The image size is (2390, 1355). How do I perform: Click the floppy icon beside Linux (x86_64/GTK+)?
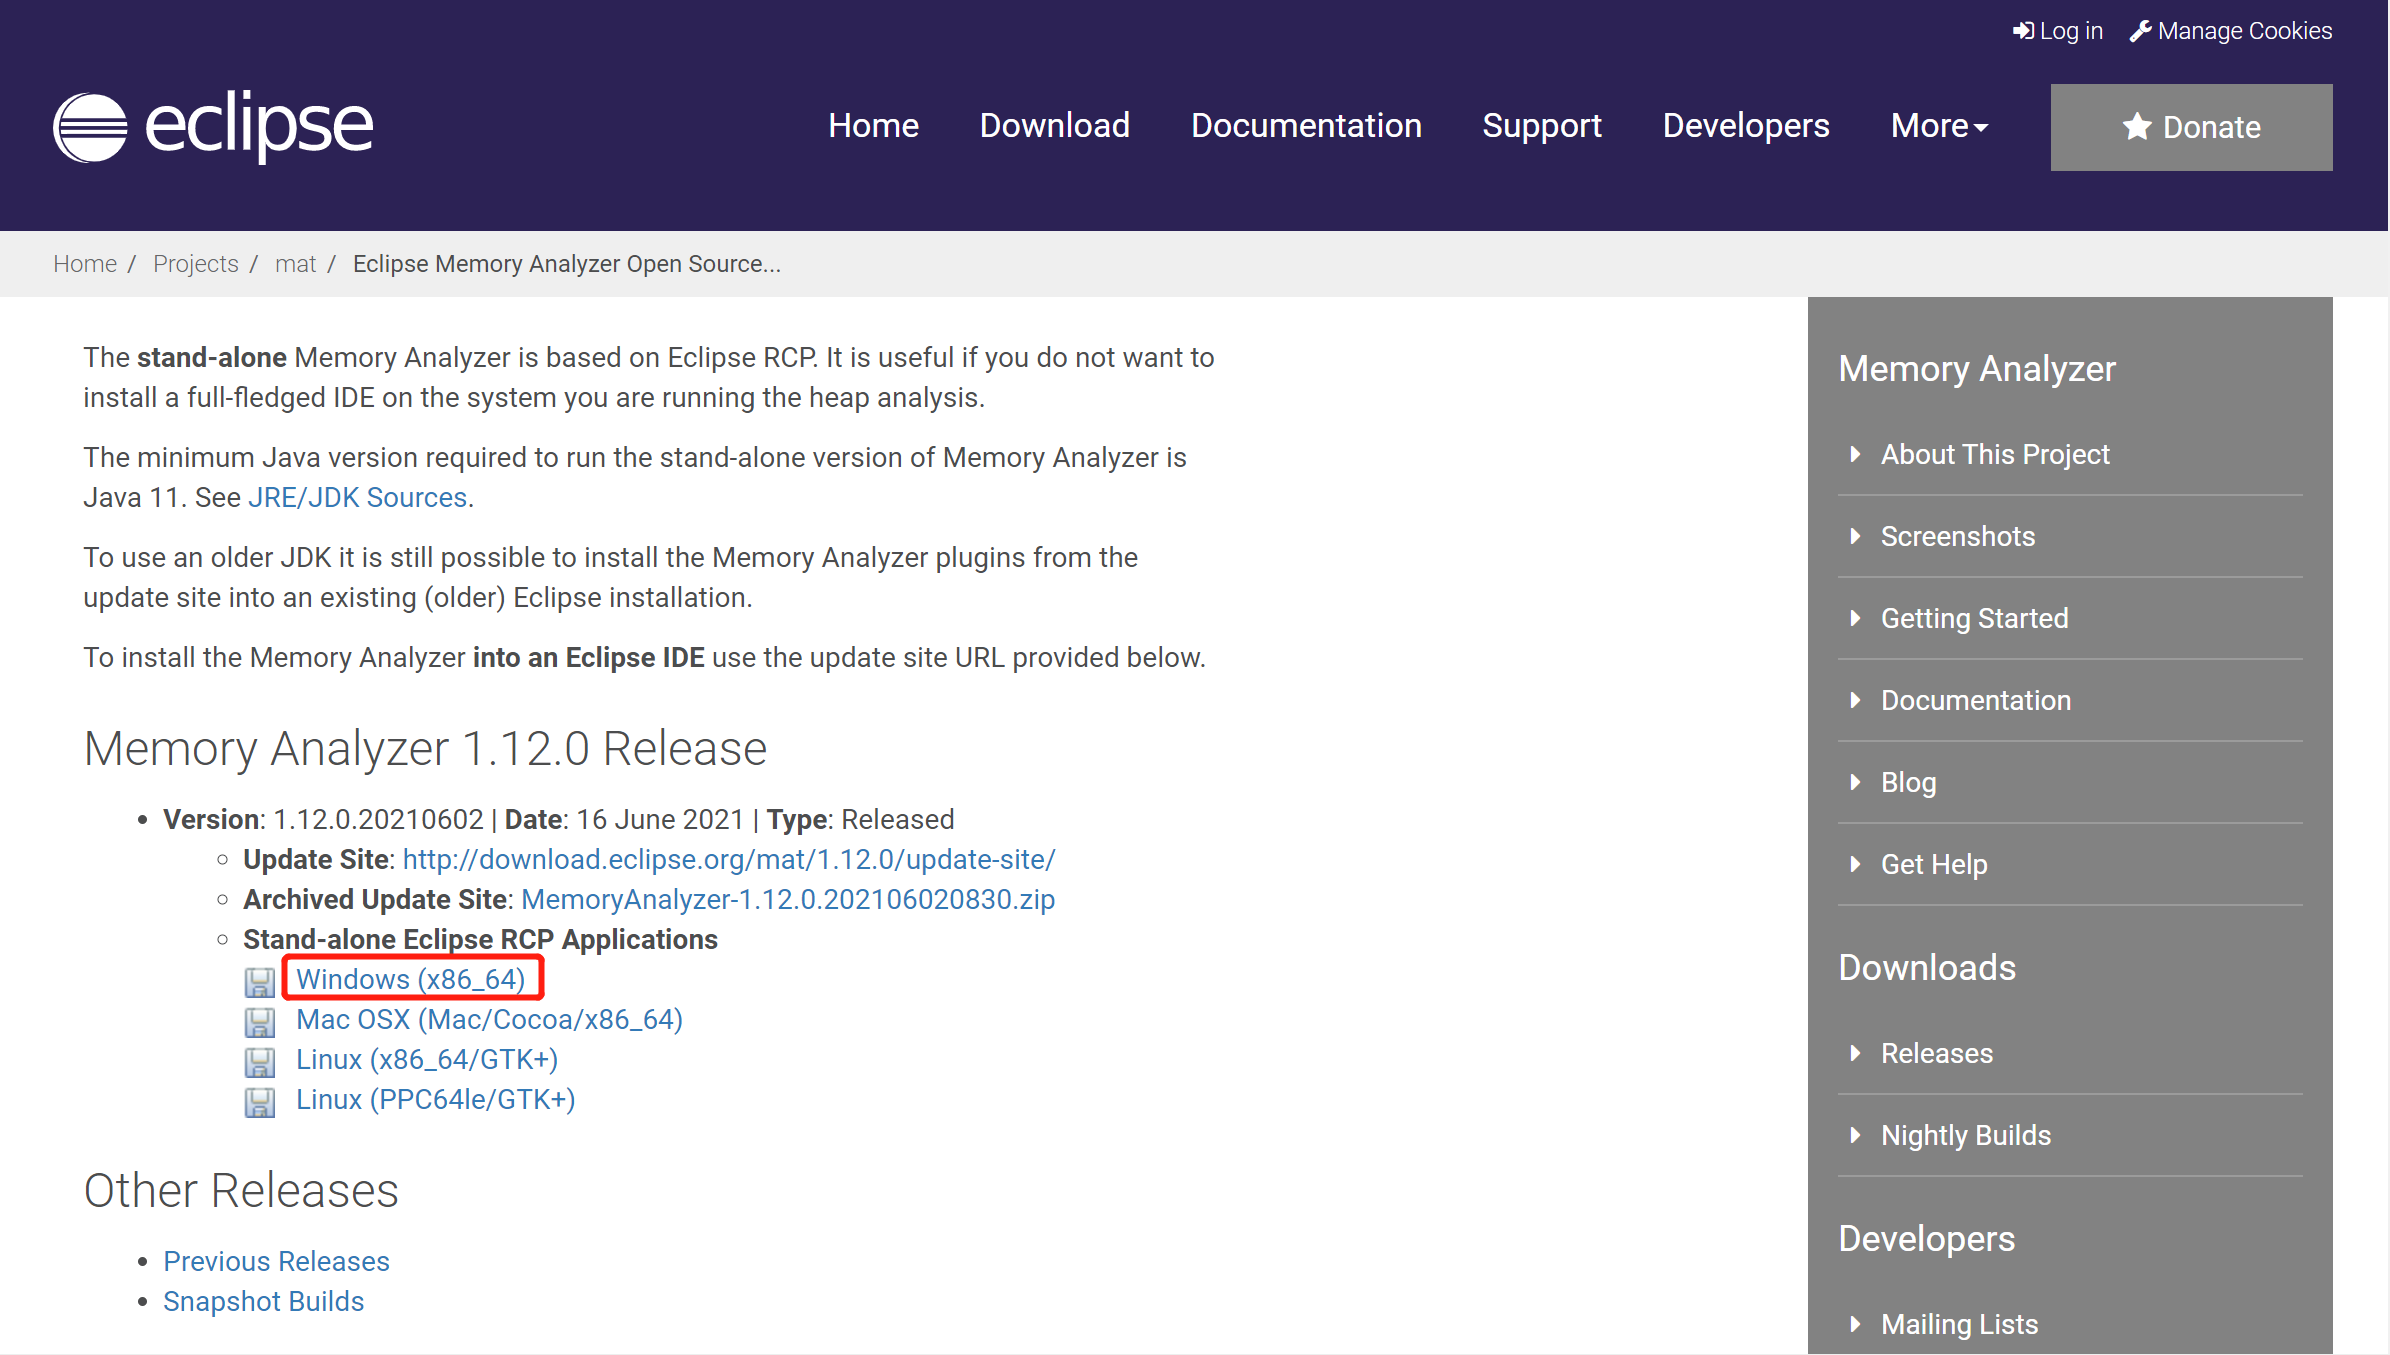260,1061
